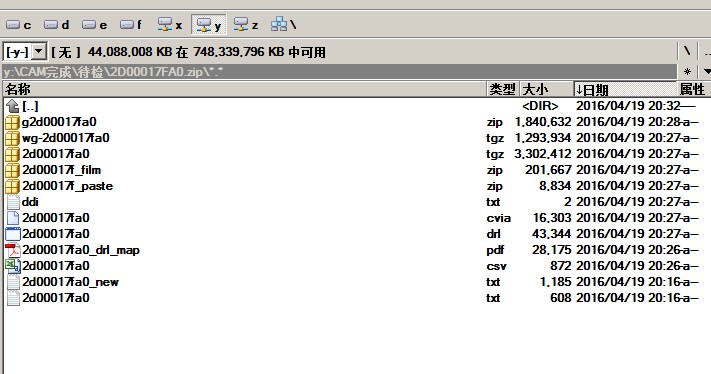Switch to drive d
This screenshot has width=711, height=374.
[x=57, y=25]
